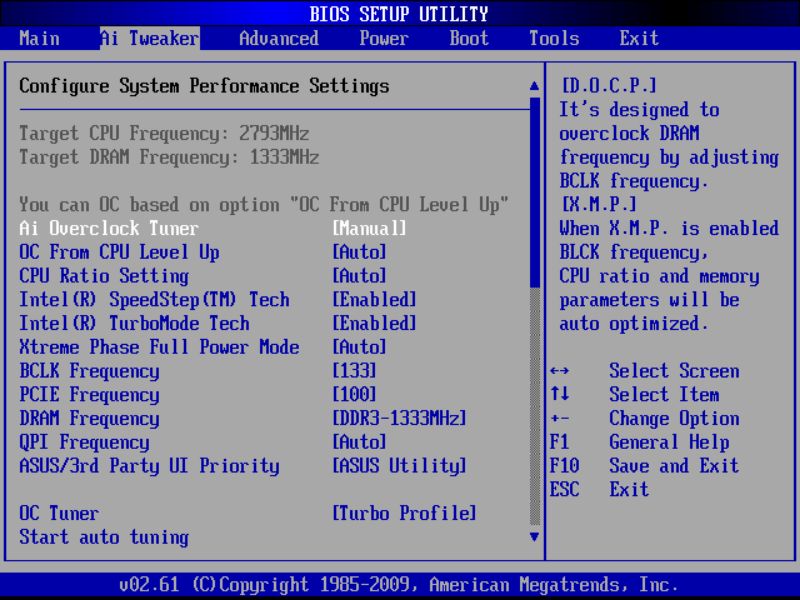Select CPU Ratio Setting option
Viewport: 800px width, 600px height.
[104, 276]
